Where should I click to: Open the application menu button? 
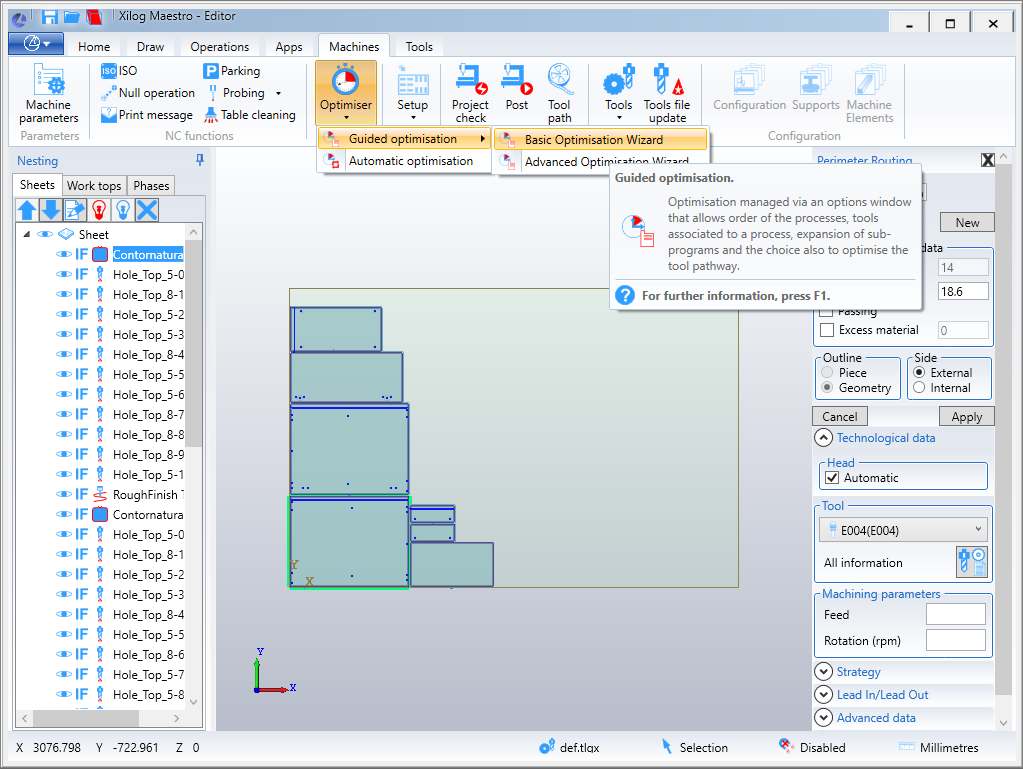pos(36,44)
